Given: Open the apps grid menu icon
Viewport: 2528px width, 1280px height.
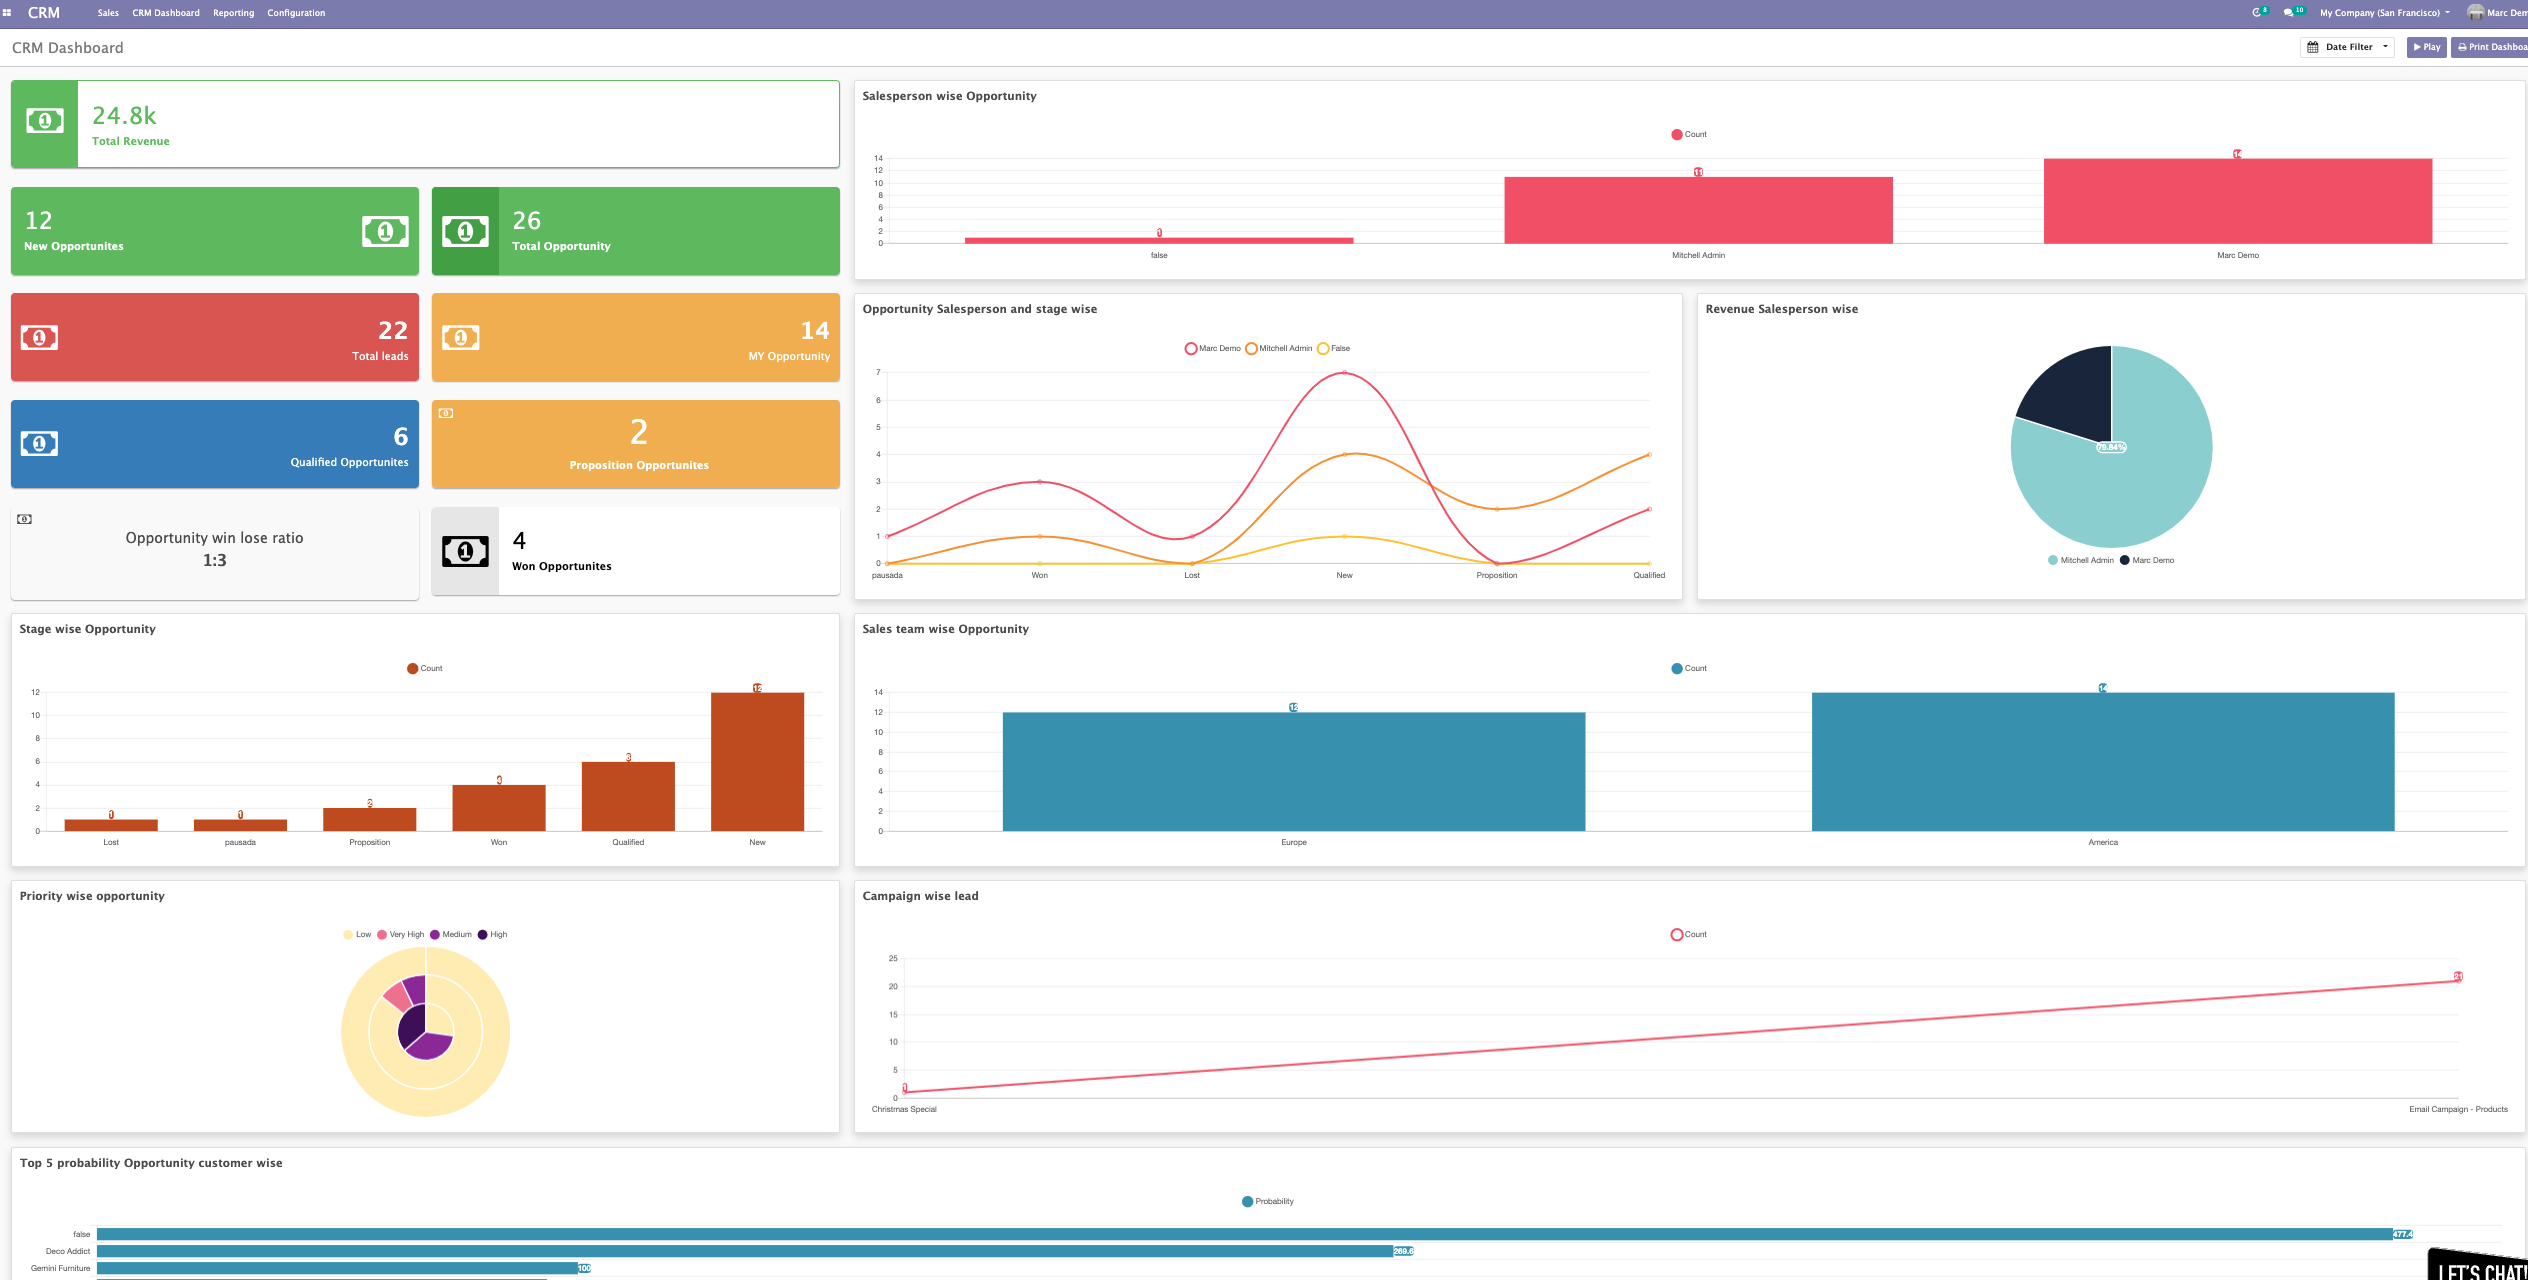Looking at the screenshot, I should [7, 13].
